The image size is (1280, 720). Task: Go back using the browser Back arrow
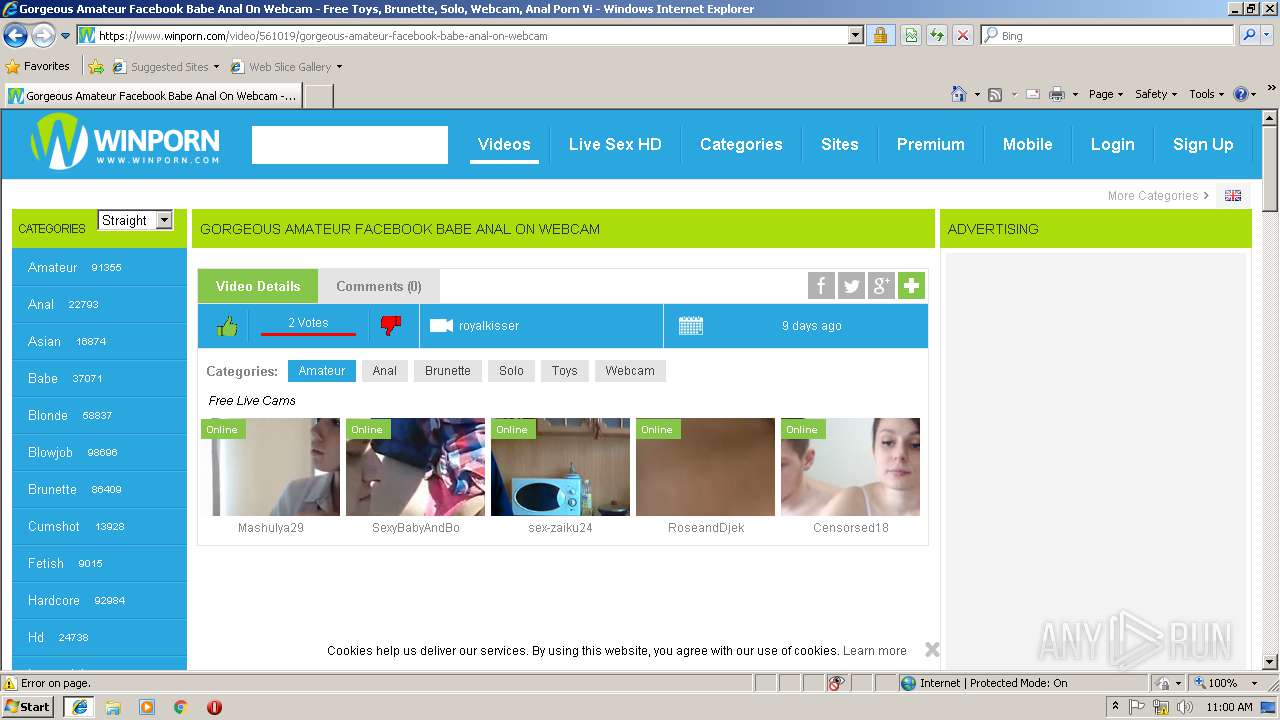pyautogui.click(x=16, y=36)
